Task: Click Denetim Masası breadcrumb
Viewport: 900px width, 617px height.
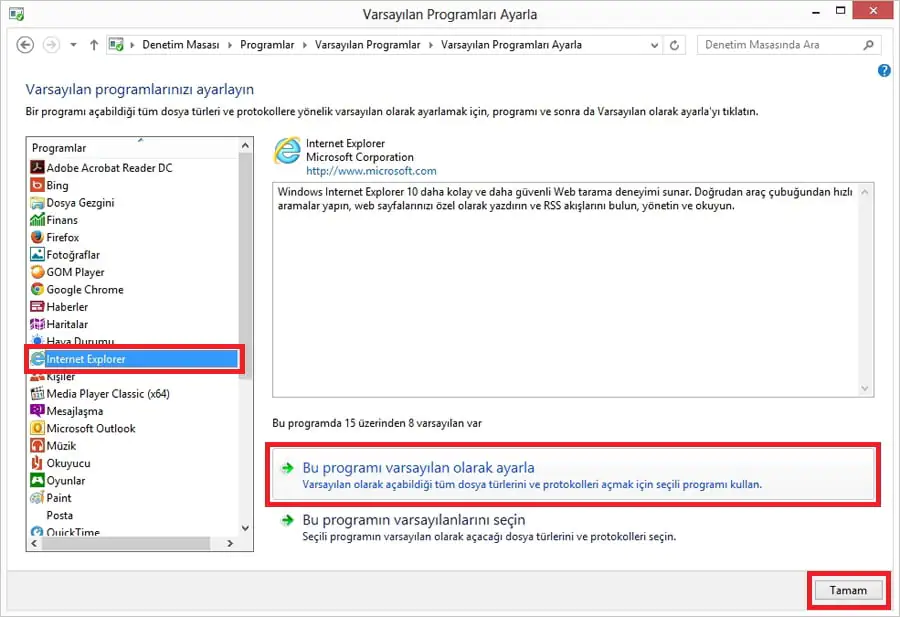Action: click(x=181, y=45)
